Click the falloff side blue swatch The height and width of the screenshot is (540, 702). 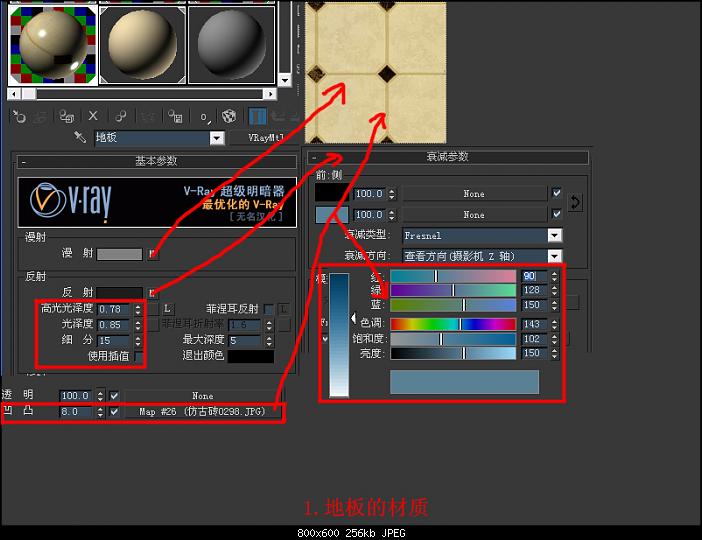(x=332, y=214)
